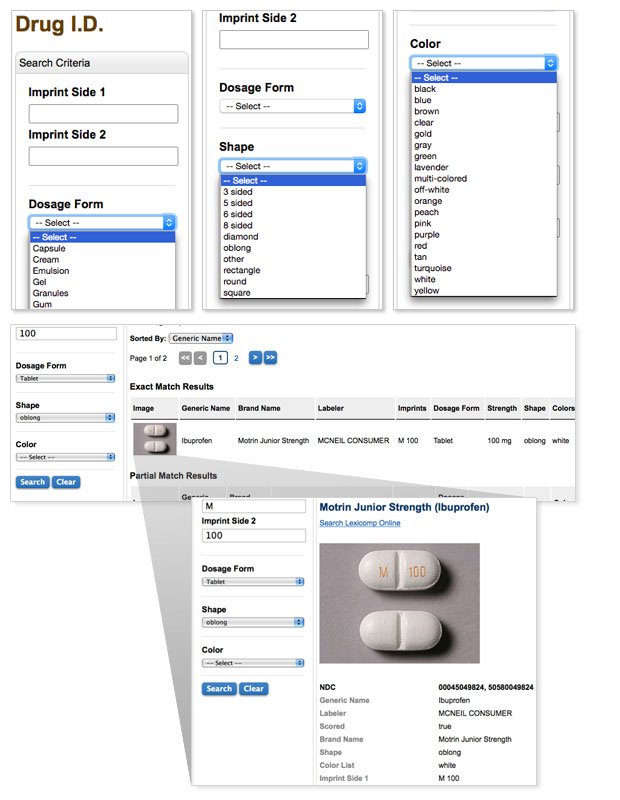This screenshot has width=620, height=800.
Task: Click the next page single-arrow button
Action: click(x=255, y=357)
